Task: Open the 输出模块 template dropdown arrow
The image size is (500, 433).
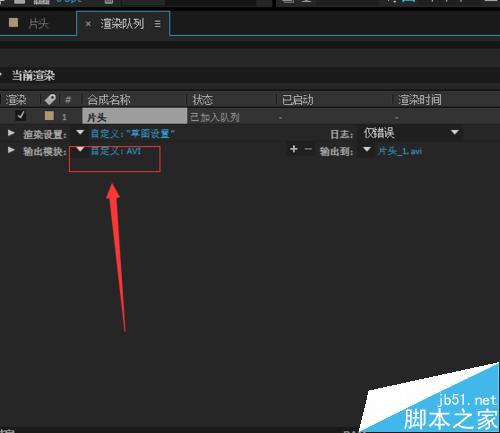Action: pyautogui.click(x=80, y=149)
